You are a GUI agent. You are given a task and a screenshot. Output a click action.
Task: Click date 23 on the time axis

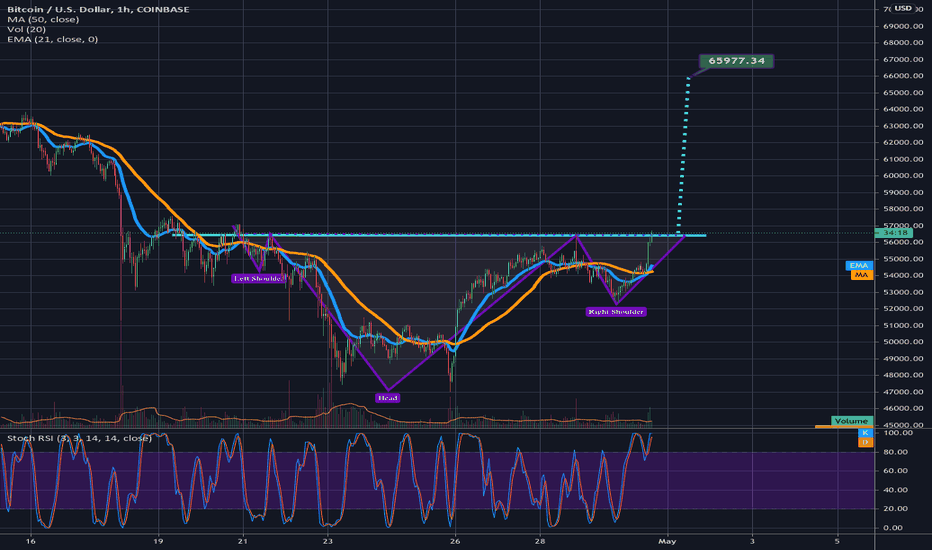[328, 541]
